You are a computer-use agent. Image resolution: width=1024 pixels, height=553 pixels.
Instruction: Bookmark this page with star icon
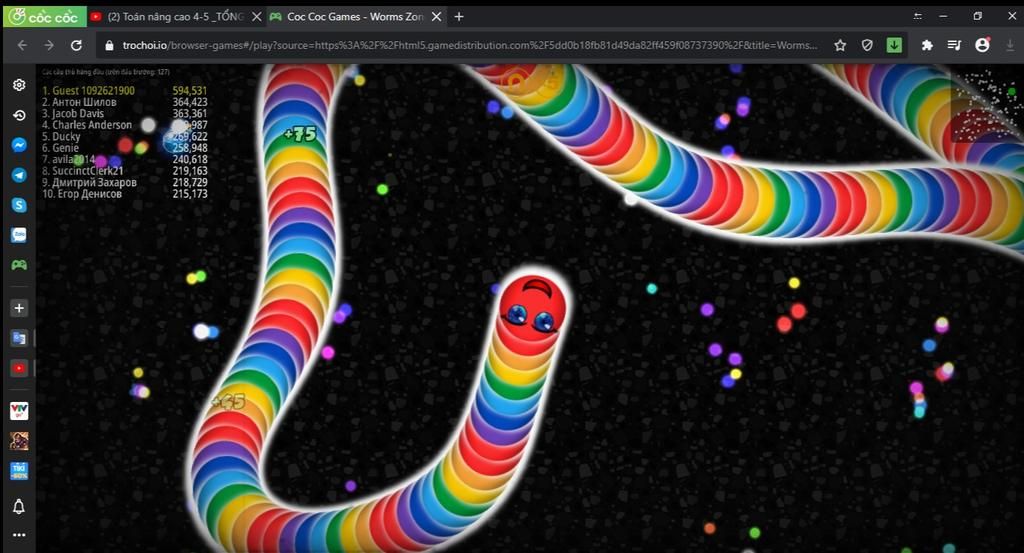coord(840,45)
